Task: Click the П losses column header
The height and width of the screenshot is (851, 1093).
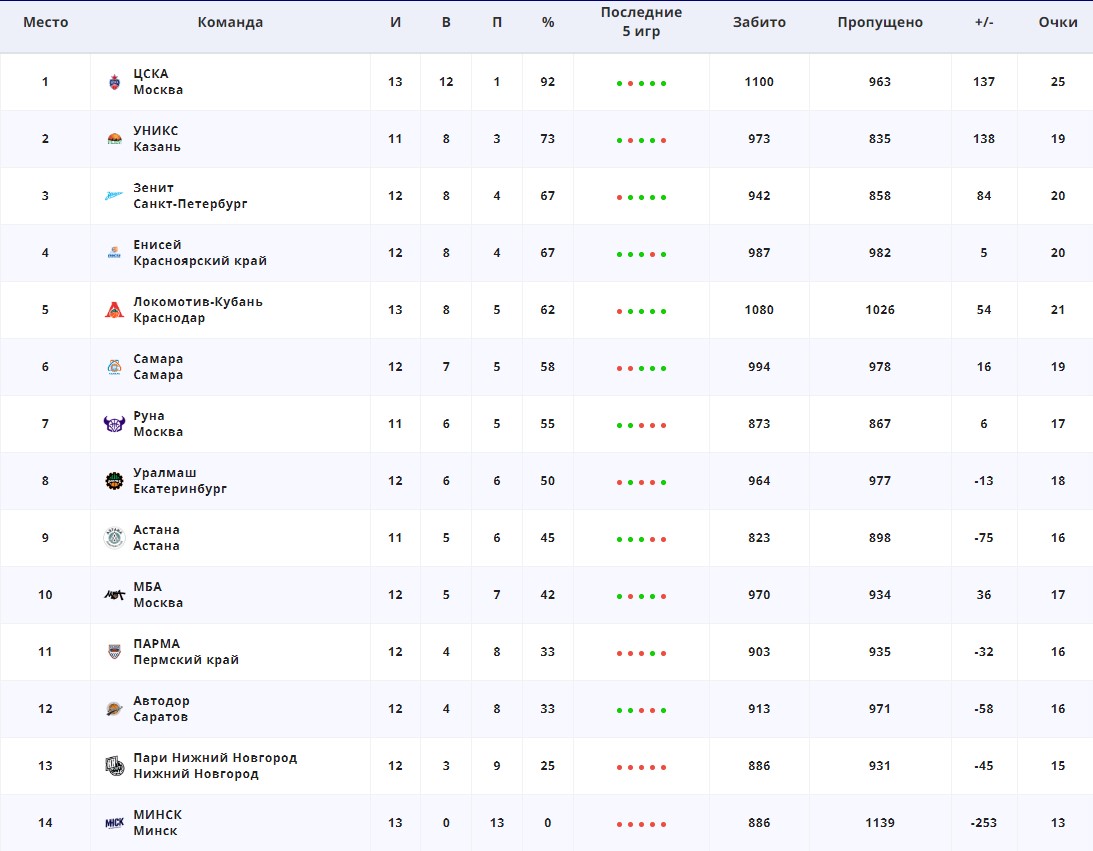Action: coord(497,22)
